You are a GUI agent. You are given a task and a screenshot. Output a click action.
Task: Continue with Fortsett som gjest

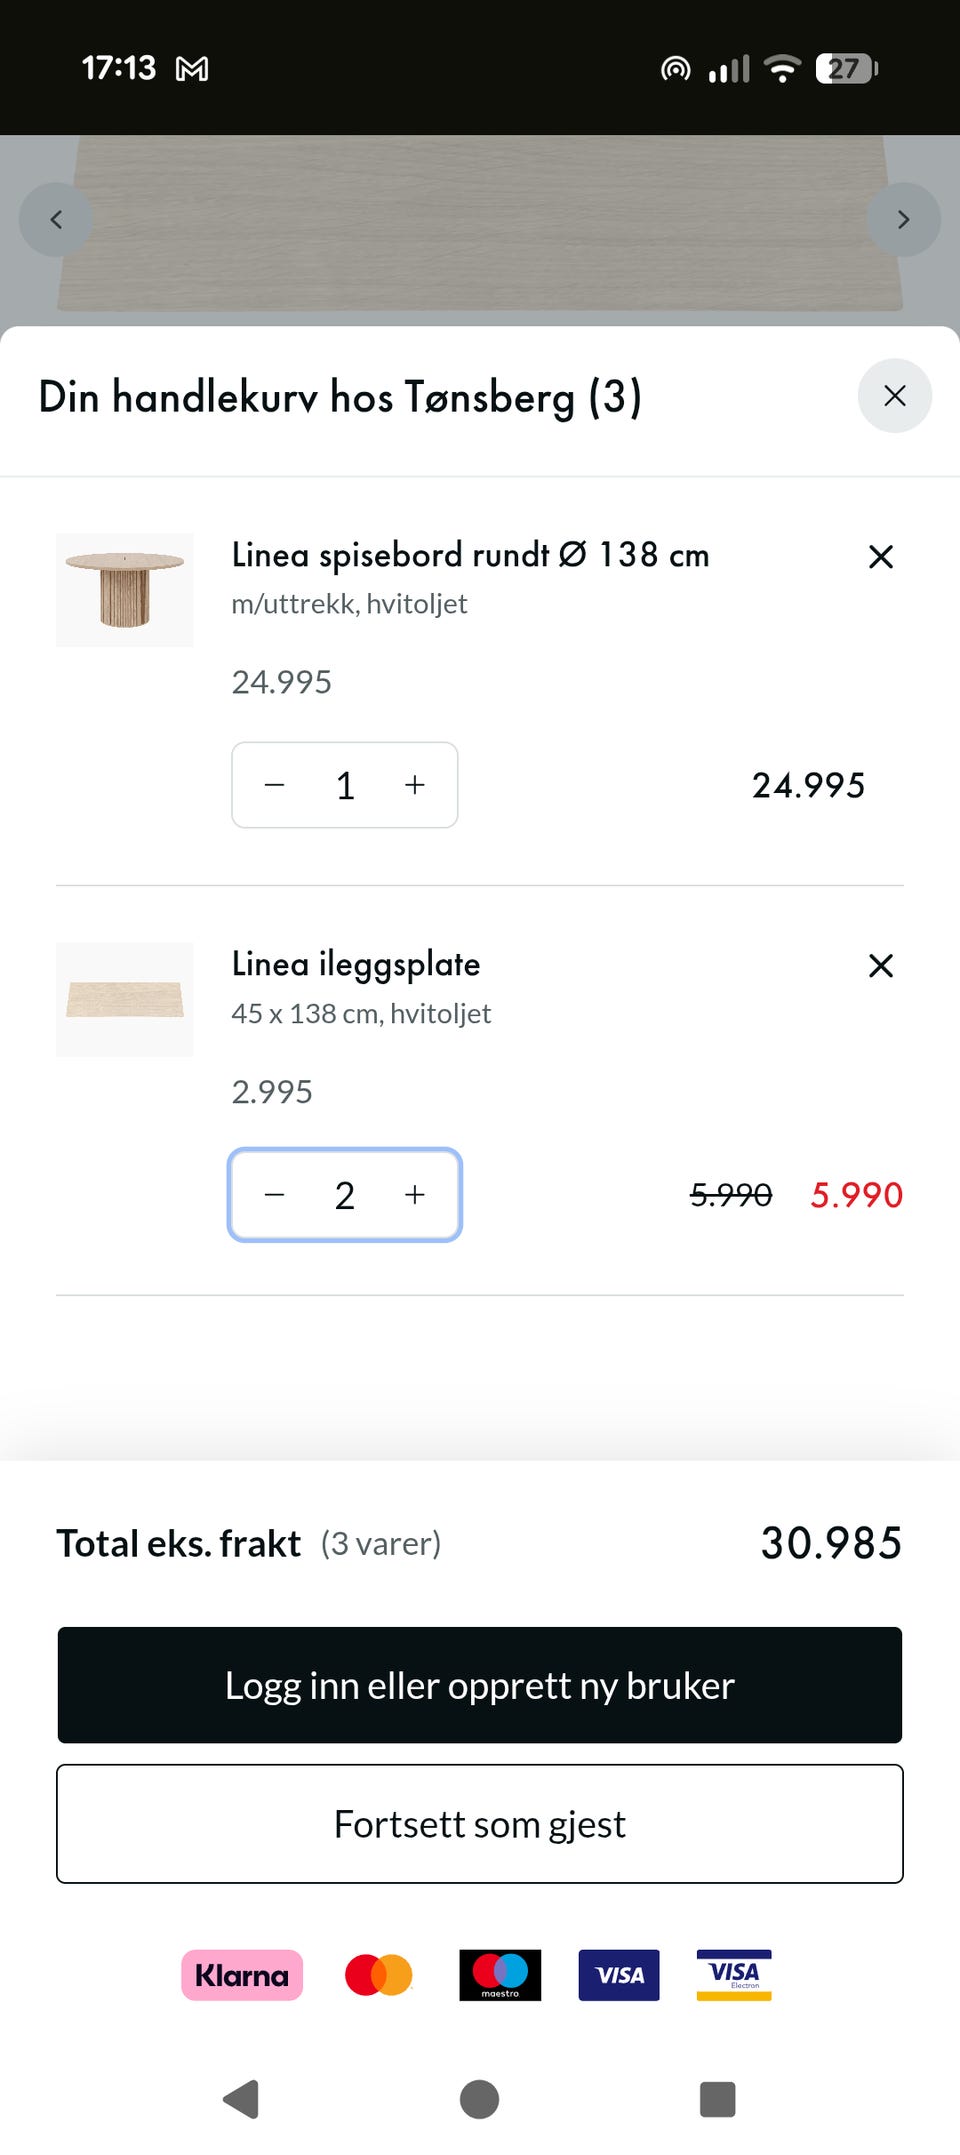[480, 1825]
